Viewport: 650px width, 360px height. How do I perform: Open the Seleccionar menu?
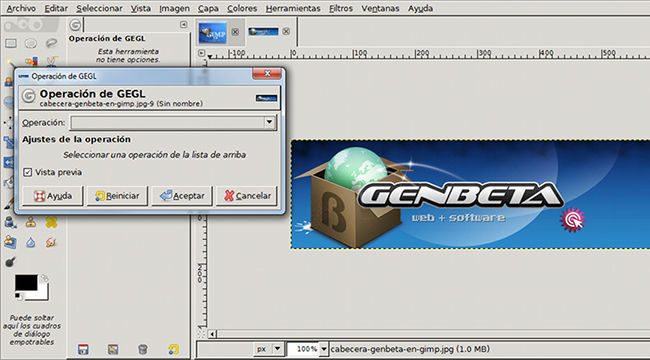[99, 8]
